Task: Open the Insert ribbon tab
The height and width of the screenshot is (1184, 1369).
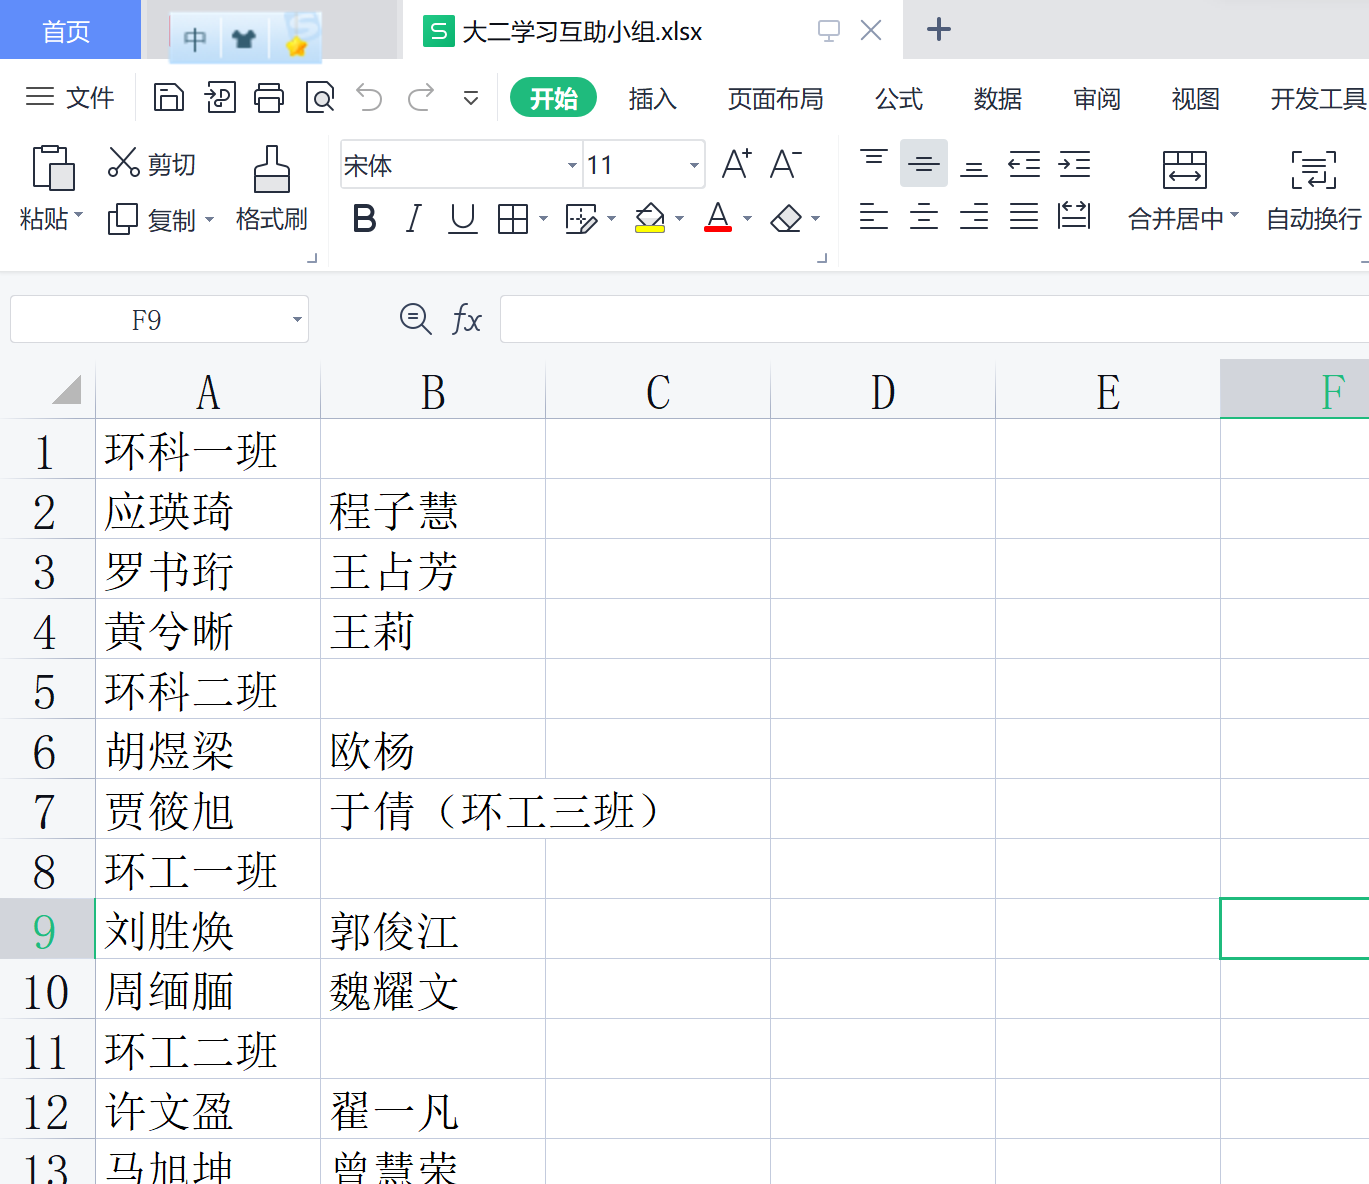Action: tap(652, 99)
